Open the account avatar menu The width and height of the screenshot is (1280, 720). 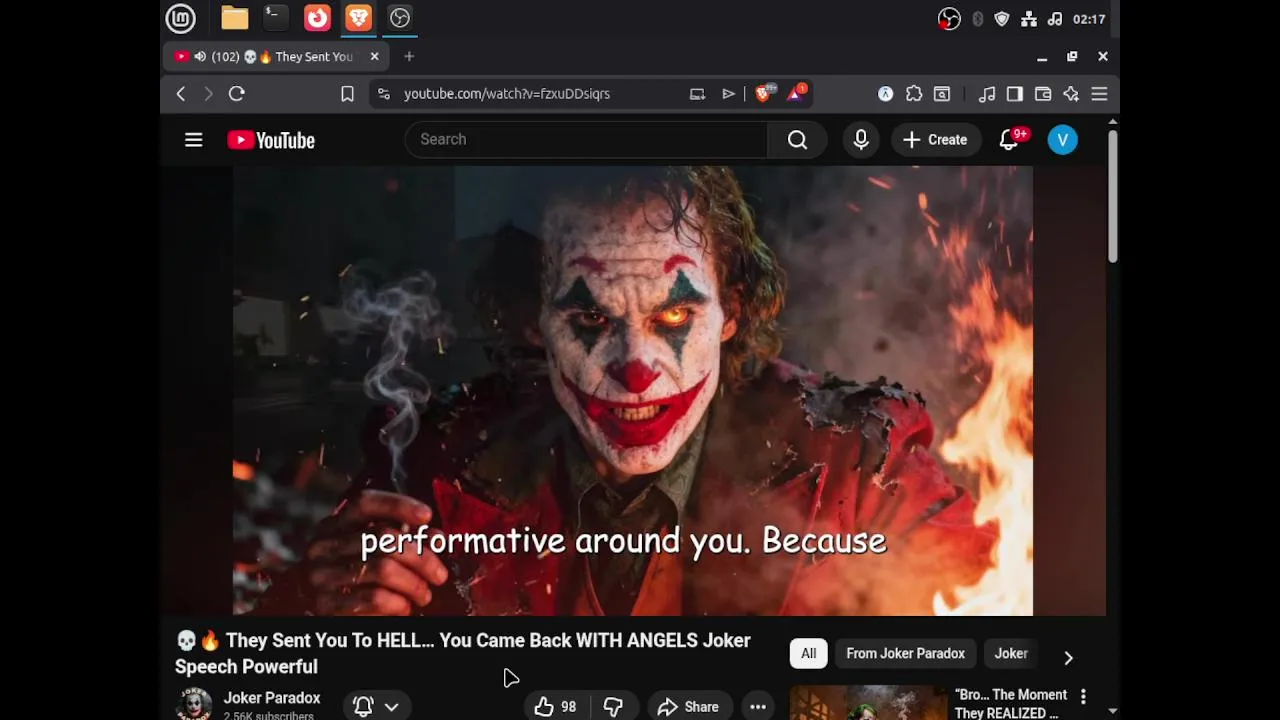pos(1063,140)
